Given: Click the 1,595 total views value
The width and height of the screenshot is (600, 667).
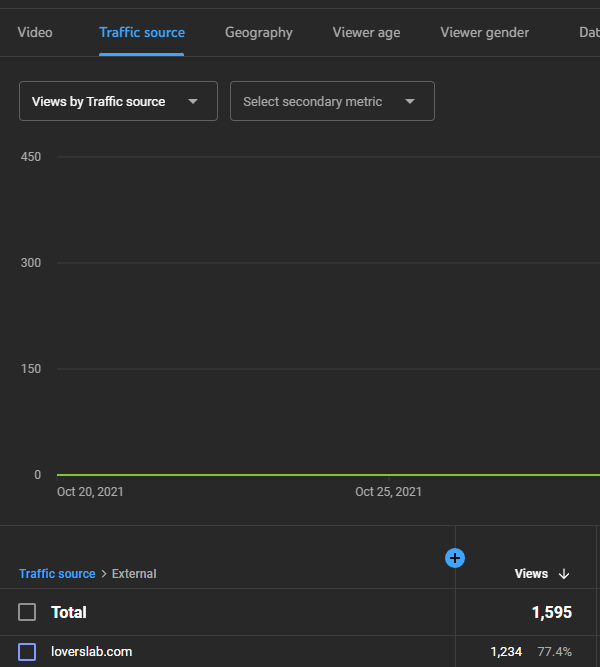Looking at the screenshot, I should [x=552, y=612].
